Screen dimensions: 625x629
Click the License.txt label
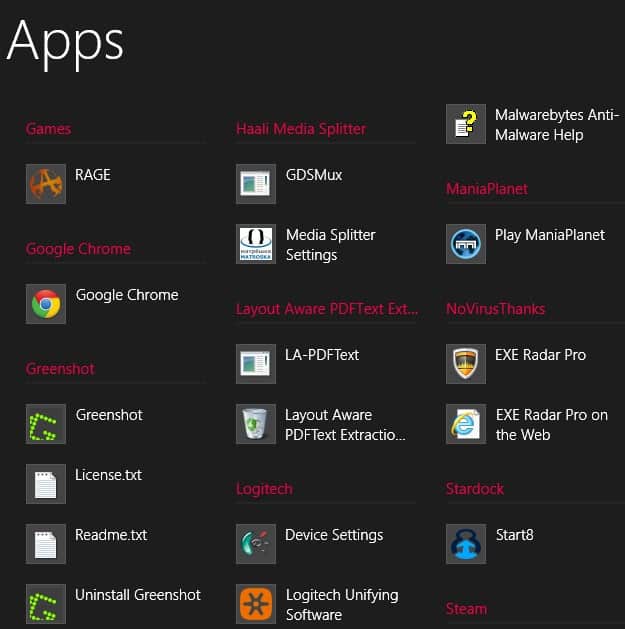(x=108, y=475)
